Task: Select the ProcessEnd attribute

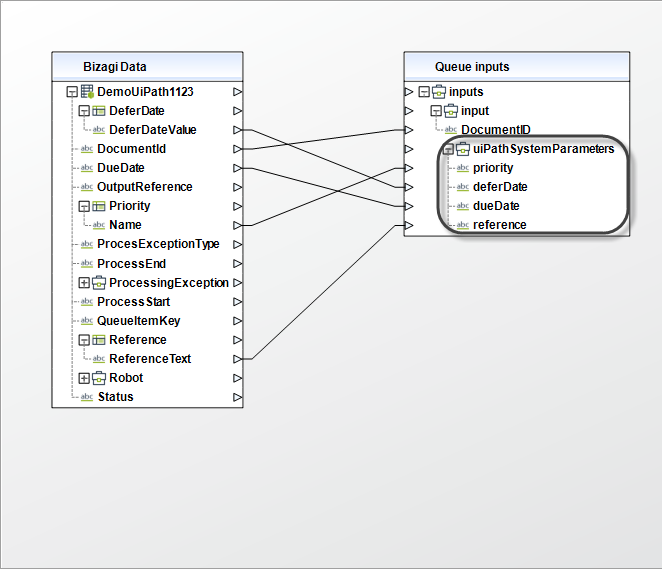Action: (131, 263)
